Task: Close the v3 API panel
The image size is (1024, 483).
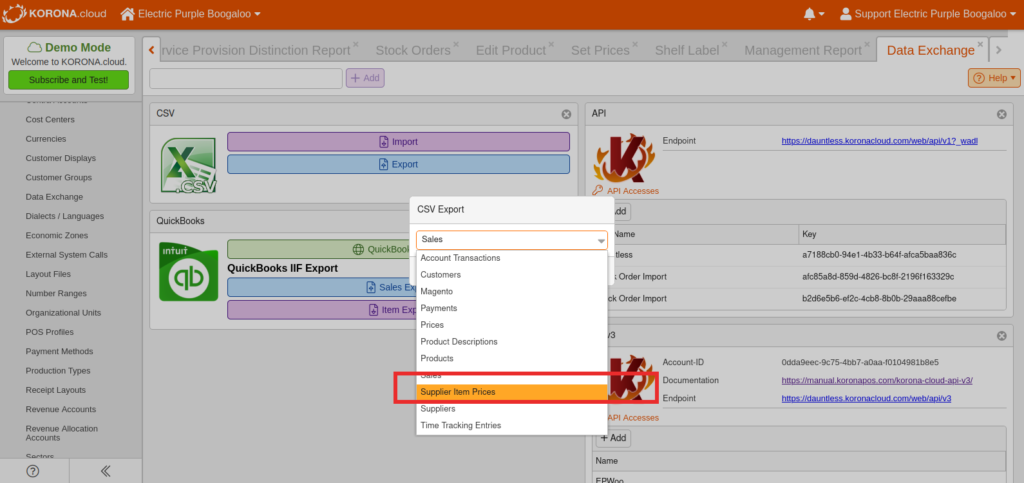Action: pos(1001,335)
